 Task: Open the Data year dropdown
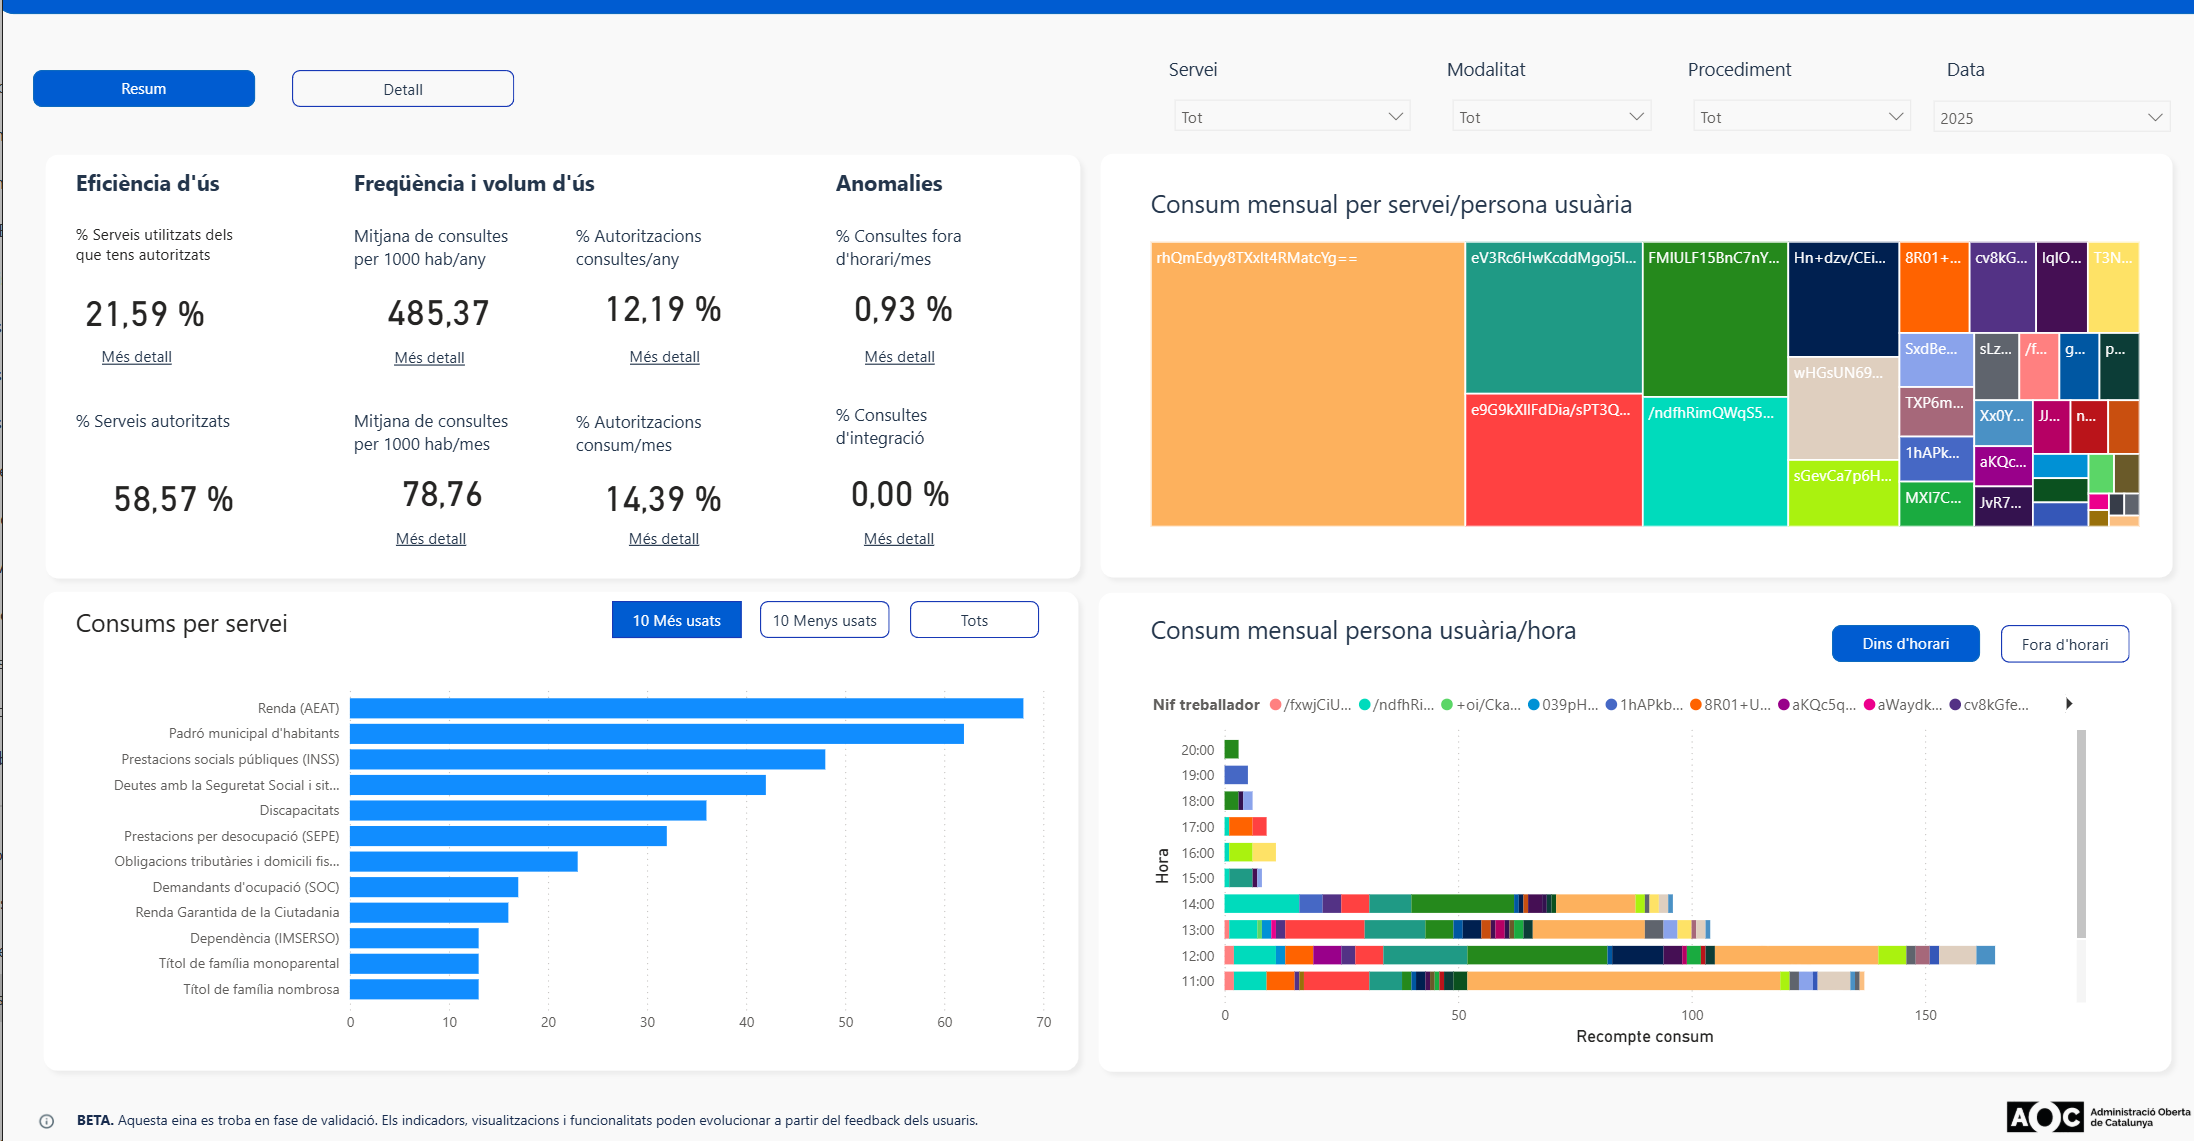coord(2051,118)
